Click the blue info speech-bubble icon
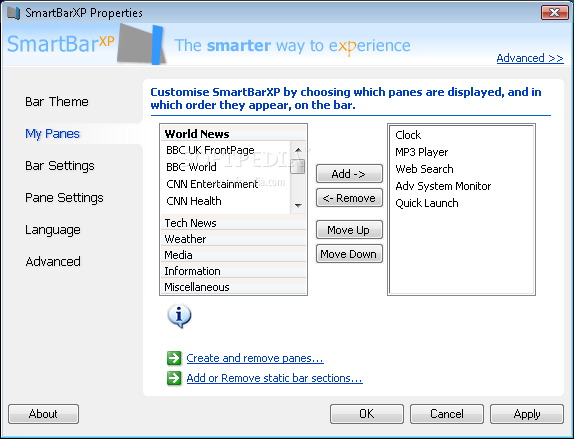The width and height of the screenshot is (574, 439). click(179, 316)
